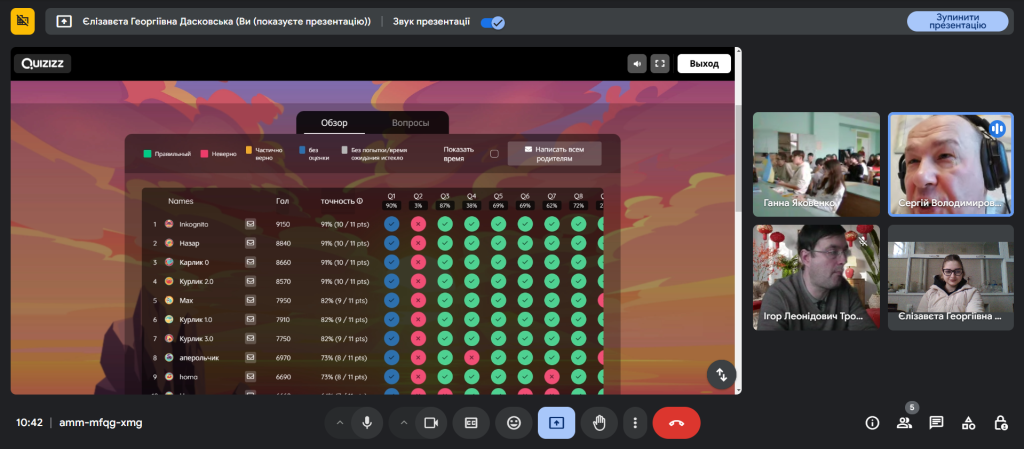Click the Зупинити презентацію button
The image size is (1024, 449).
[x=957, y=22]
